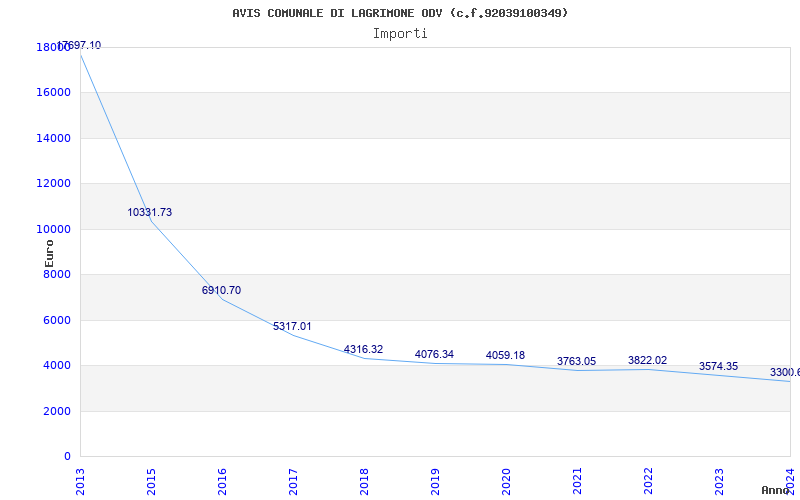This screenshot has width=800, height=500.
Task: Click the 2018 x-axis year label
Action: (x=364, y=481)
